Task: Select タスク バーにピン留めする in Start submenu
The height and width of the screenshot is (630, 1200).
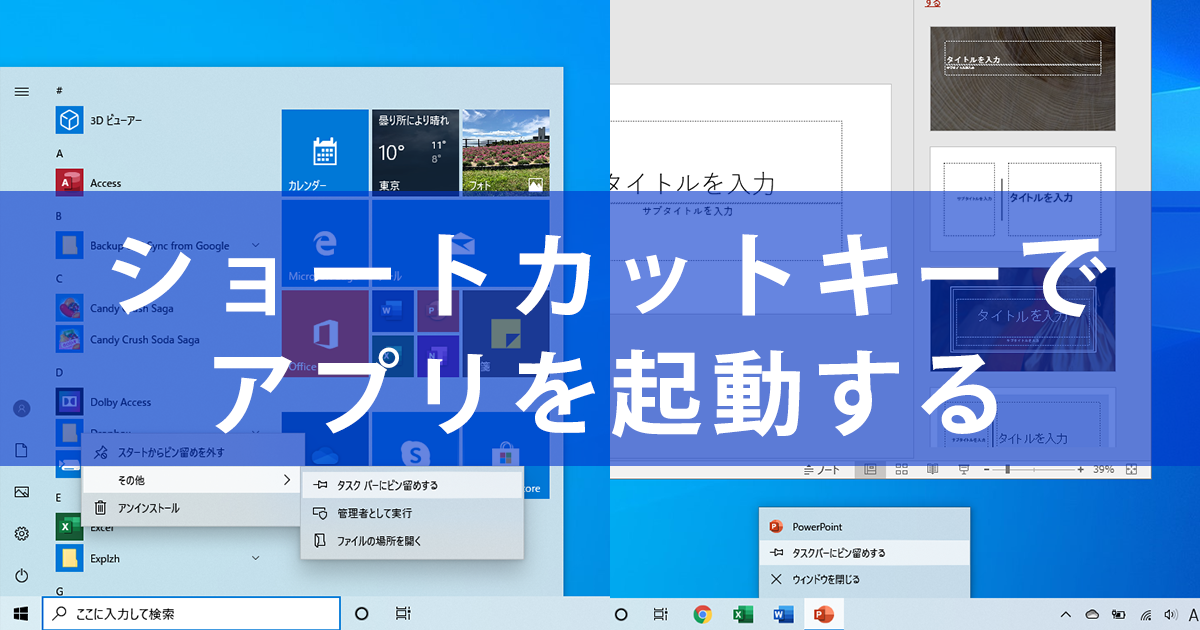Action: [412, 485]
